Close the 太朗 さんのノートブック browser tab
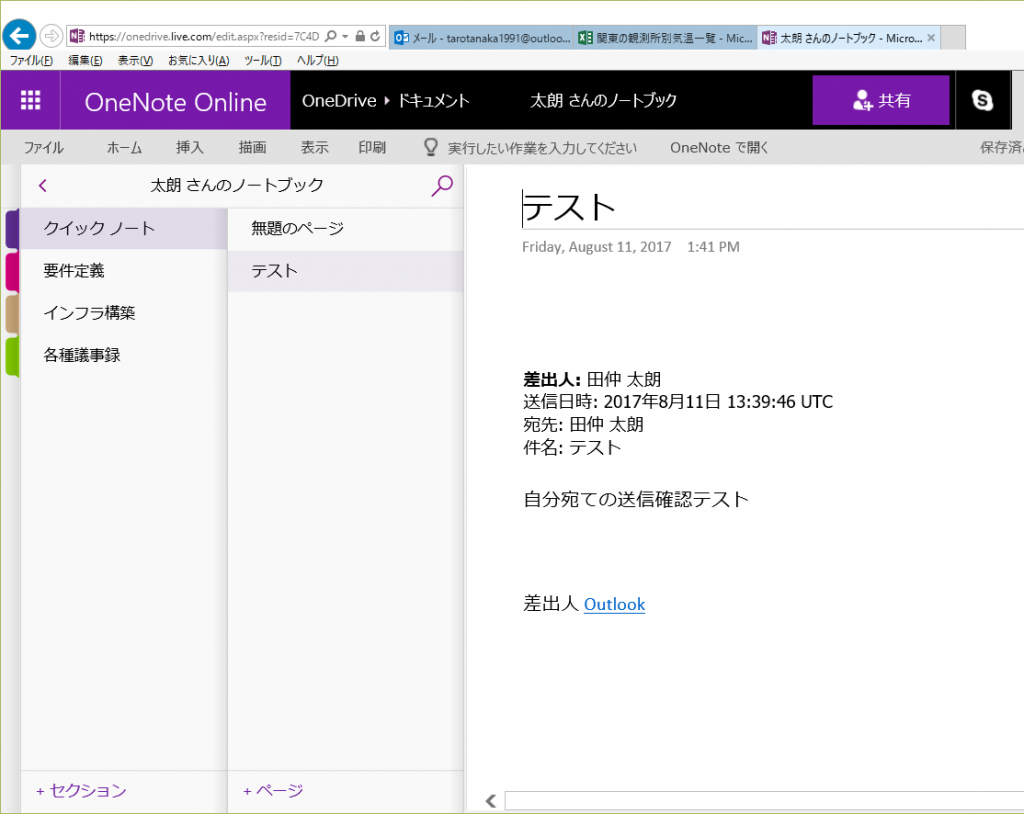Image resolution: width=1024 pixels, height=814 pixels. (x=931, y=38)
